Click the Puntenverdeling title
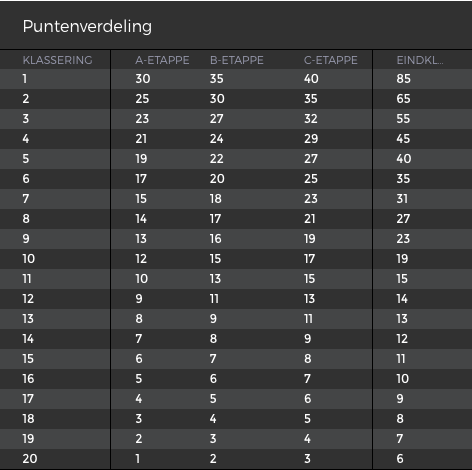Viewport: 472px width, 470px height. [x=87, y=26]
